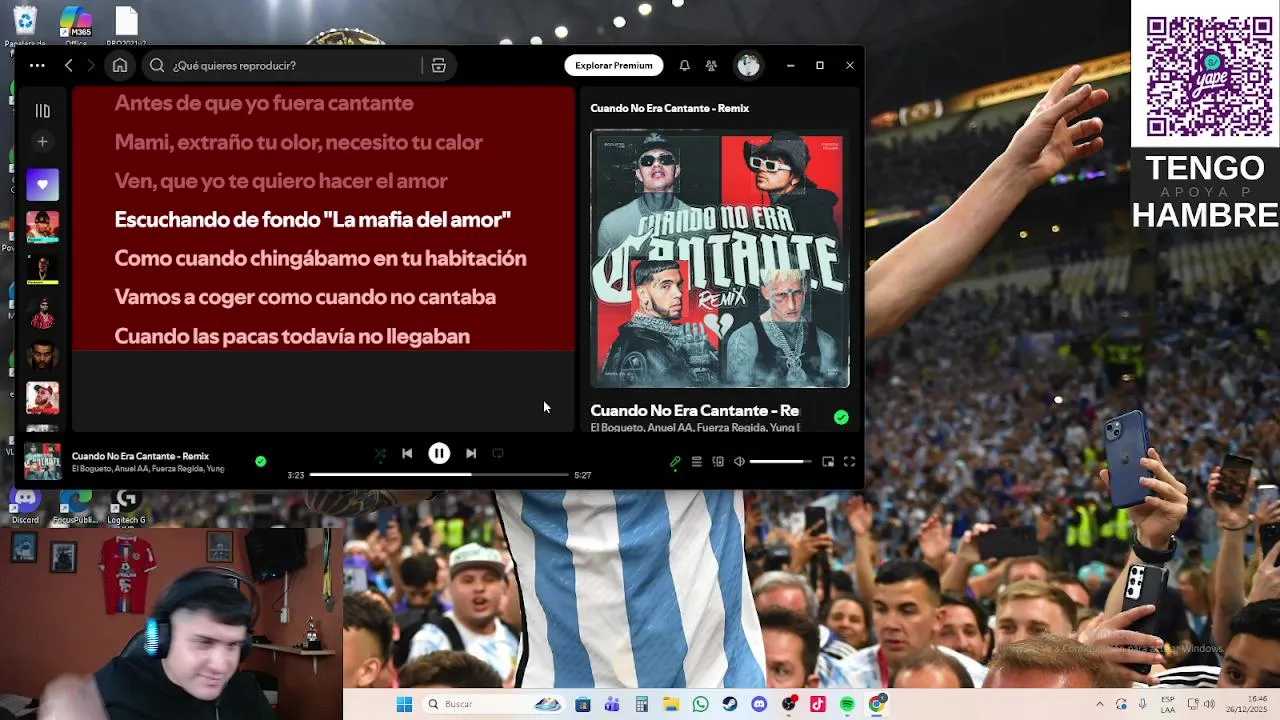The image size is (1280, 720).
Task: Open the Liked Songs heart playlist
Action: coord(42,184)
